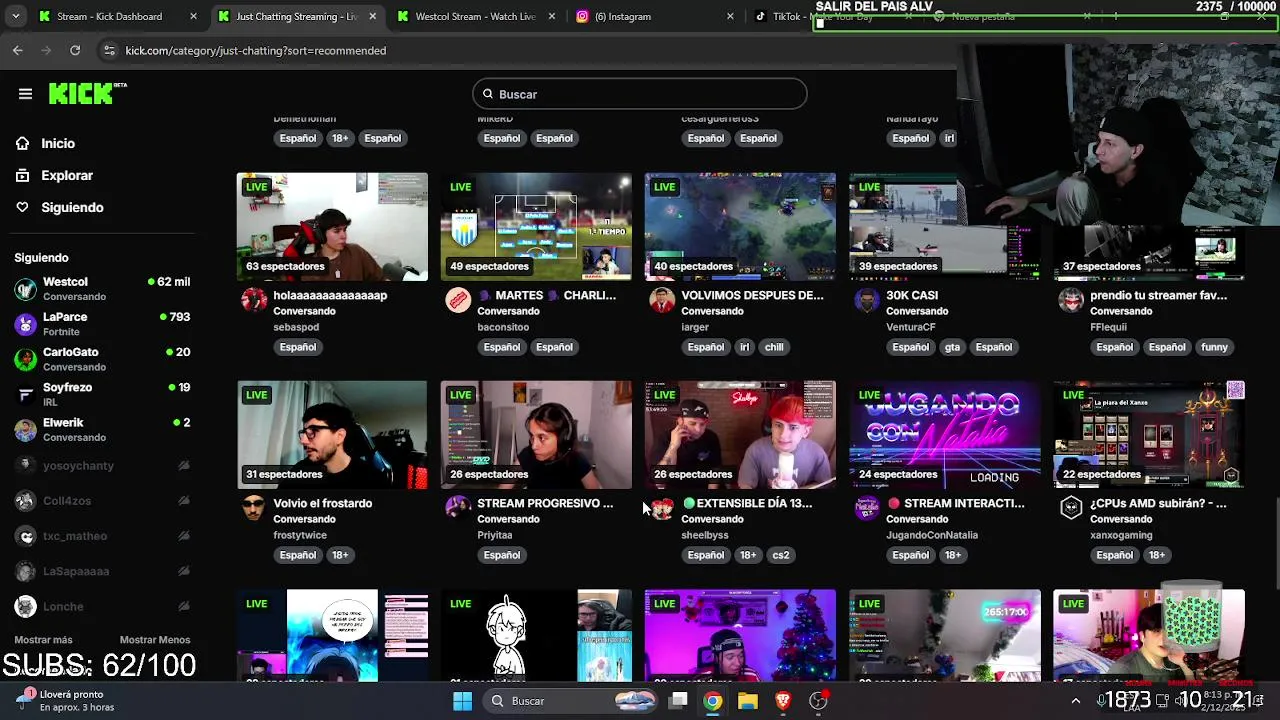The image size is (1280, 720).
Task: Open 'VOLVIMOS DESPUES DE...' stream title
Action: click(752, 295)
